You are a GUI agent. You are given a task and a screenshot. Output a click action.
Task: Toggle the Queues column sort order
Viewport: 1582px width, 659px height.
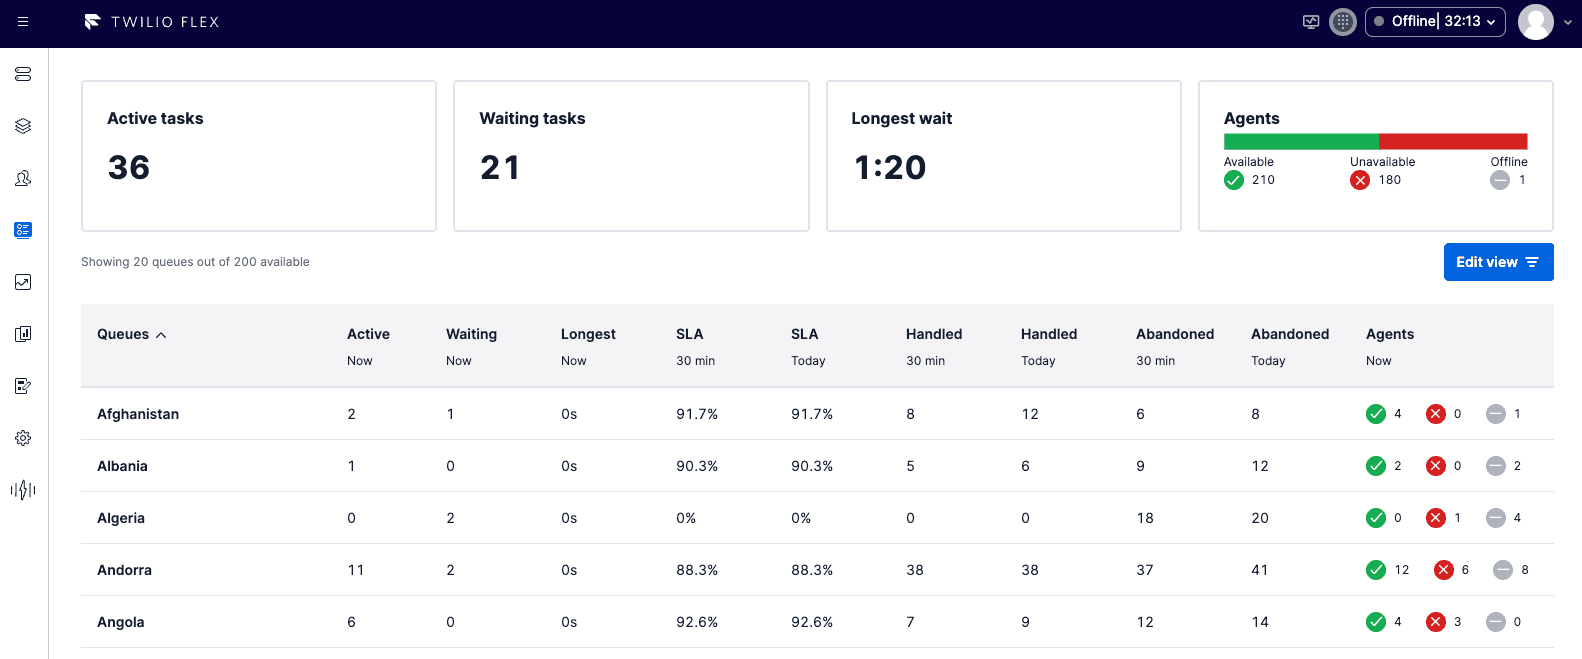coord(131,334)
